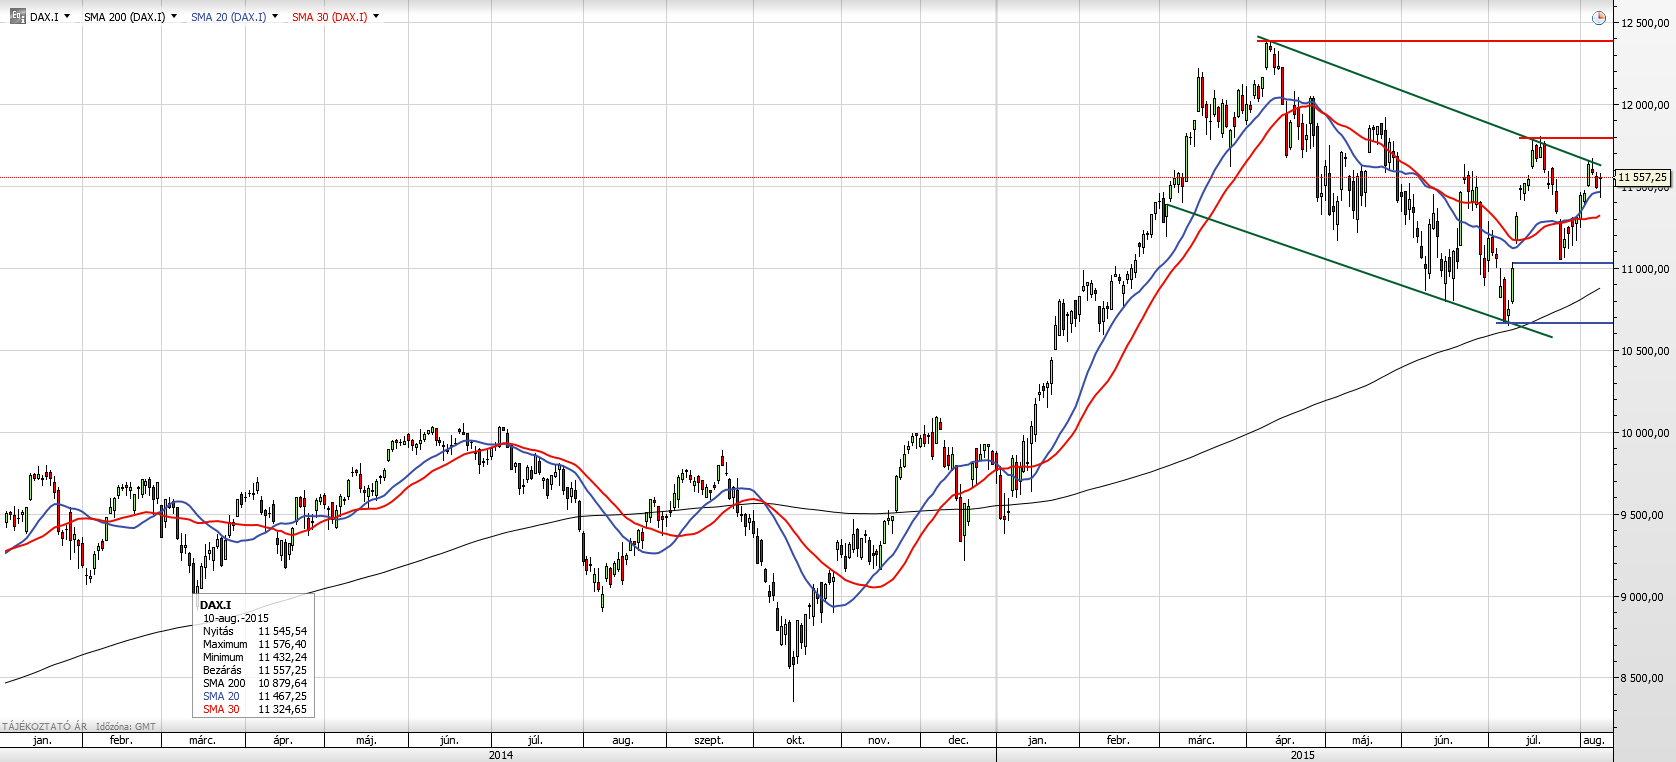This screenshot has height=762, width=1676.
Task: Click the blue SMA 20 (DAX.I) label
Action: click(228, 17)
